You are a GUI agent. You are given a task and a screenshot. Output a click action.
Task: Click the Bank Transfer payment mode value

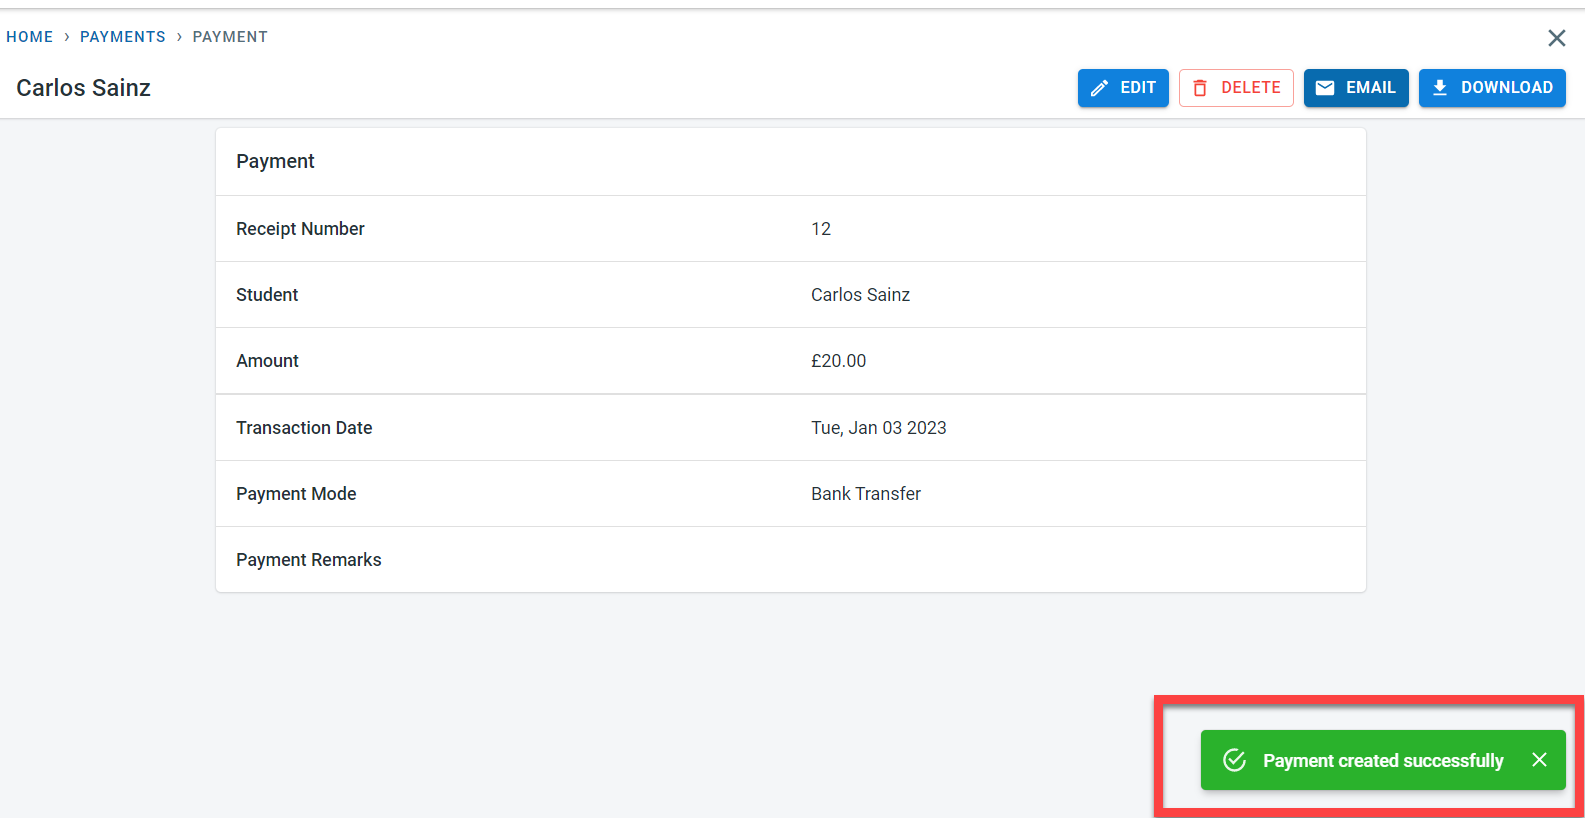865,494
